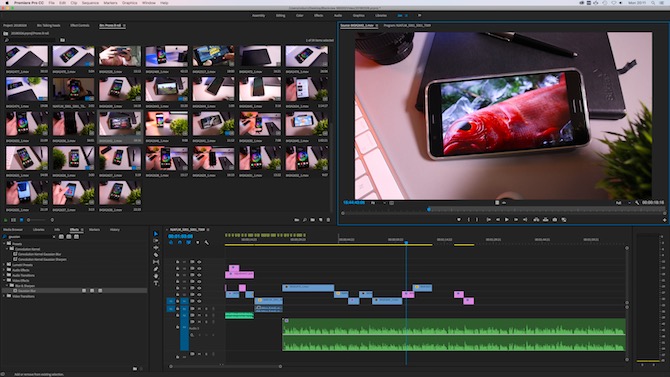This screenshot has width=670, height=377.
Task: Toggle Snap in the timeline
Action: (x=180, y=243)
